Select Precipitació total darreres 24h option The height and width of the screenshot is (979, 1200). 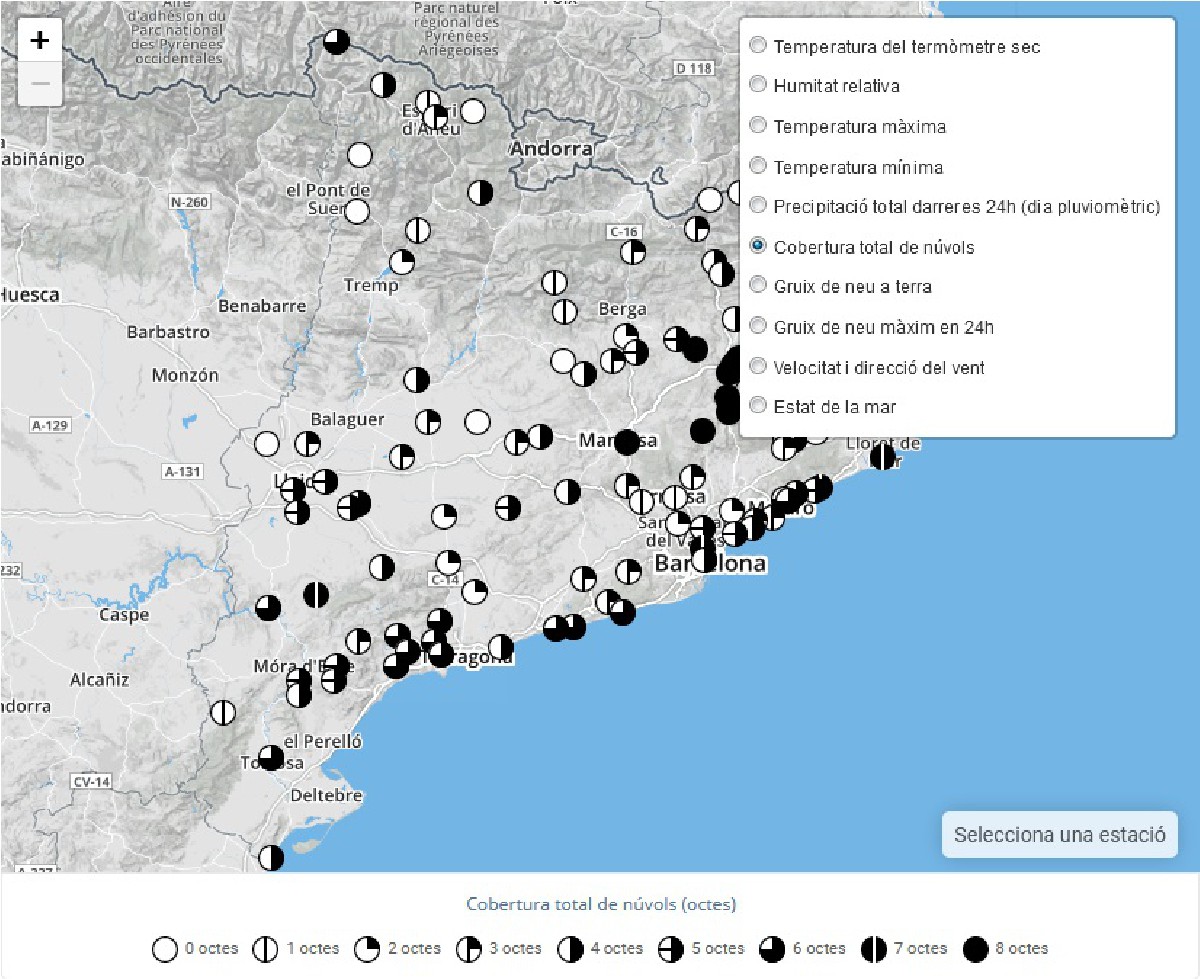[758, 206]
